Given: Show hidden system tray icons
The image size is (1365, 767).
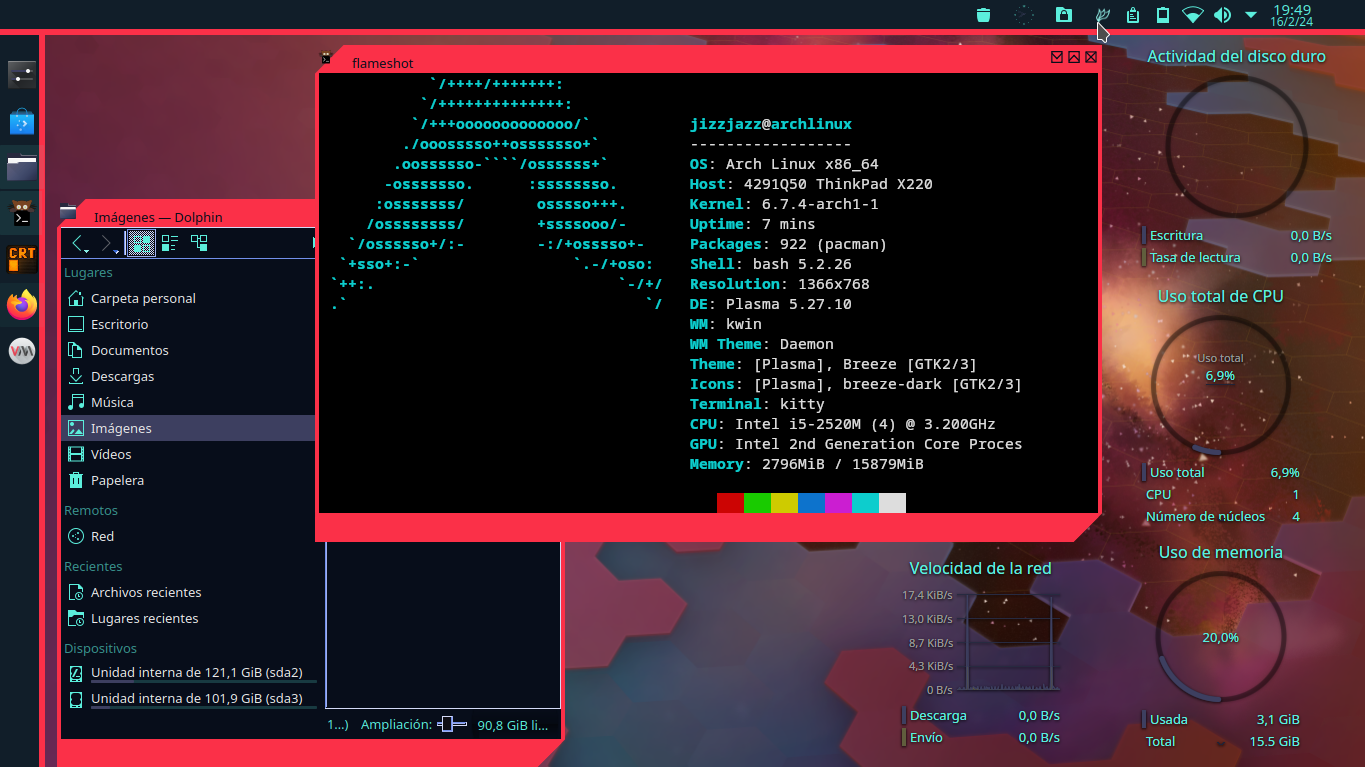Looking at the screenshot, I should (x=1251, y=14).
